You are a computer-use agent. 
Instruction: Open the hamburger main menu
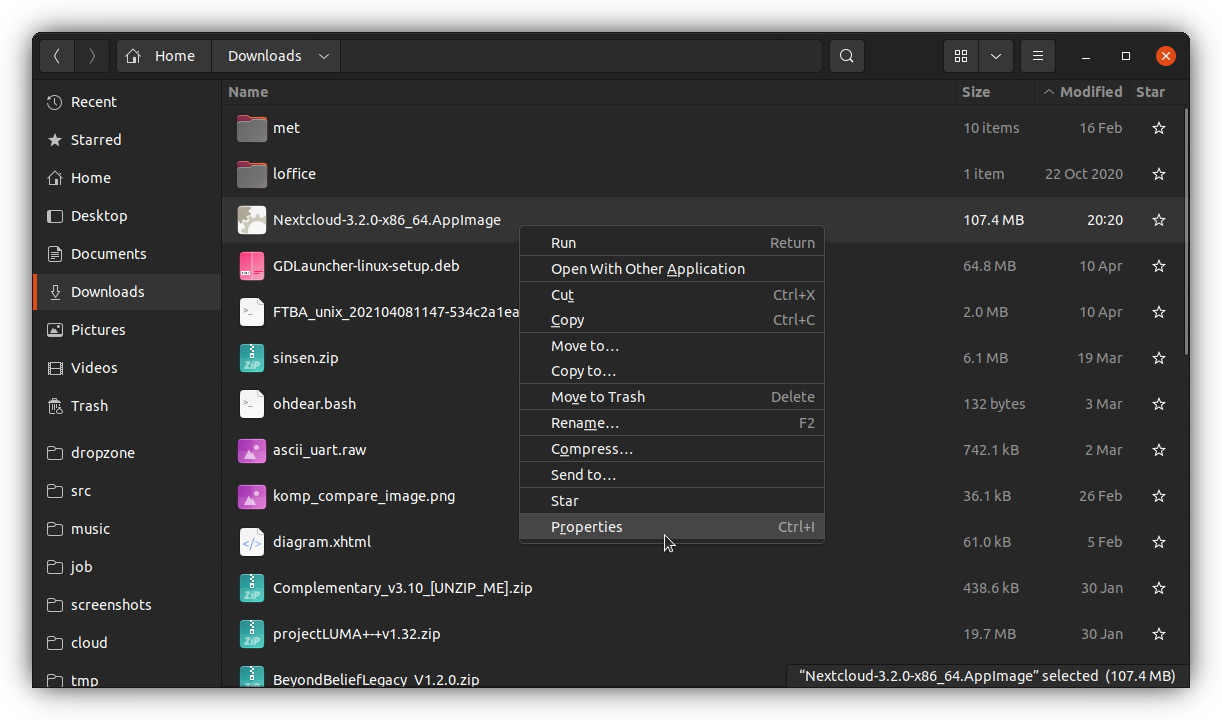point(1038,56)
